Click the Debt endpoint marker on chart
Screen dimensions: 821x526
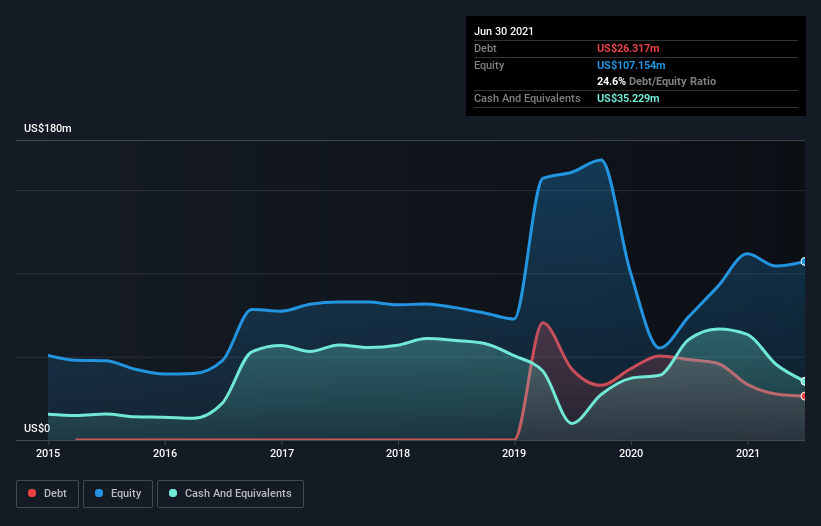(x=804, y=396)
